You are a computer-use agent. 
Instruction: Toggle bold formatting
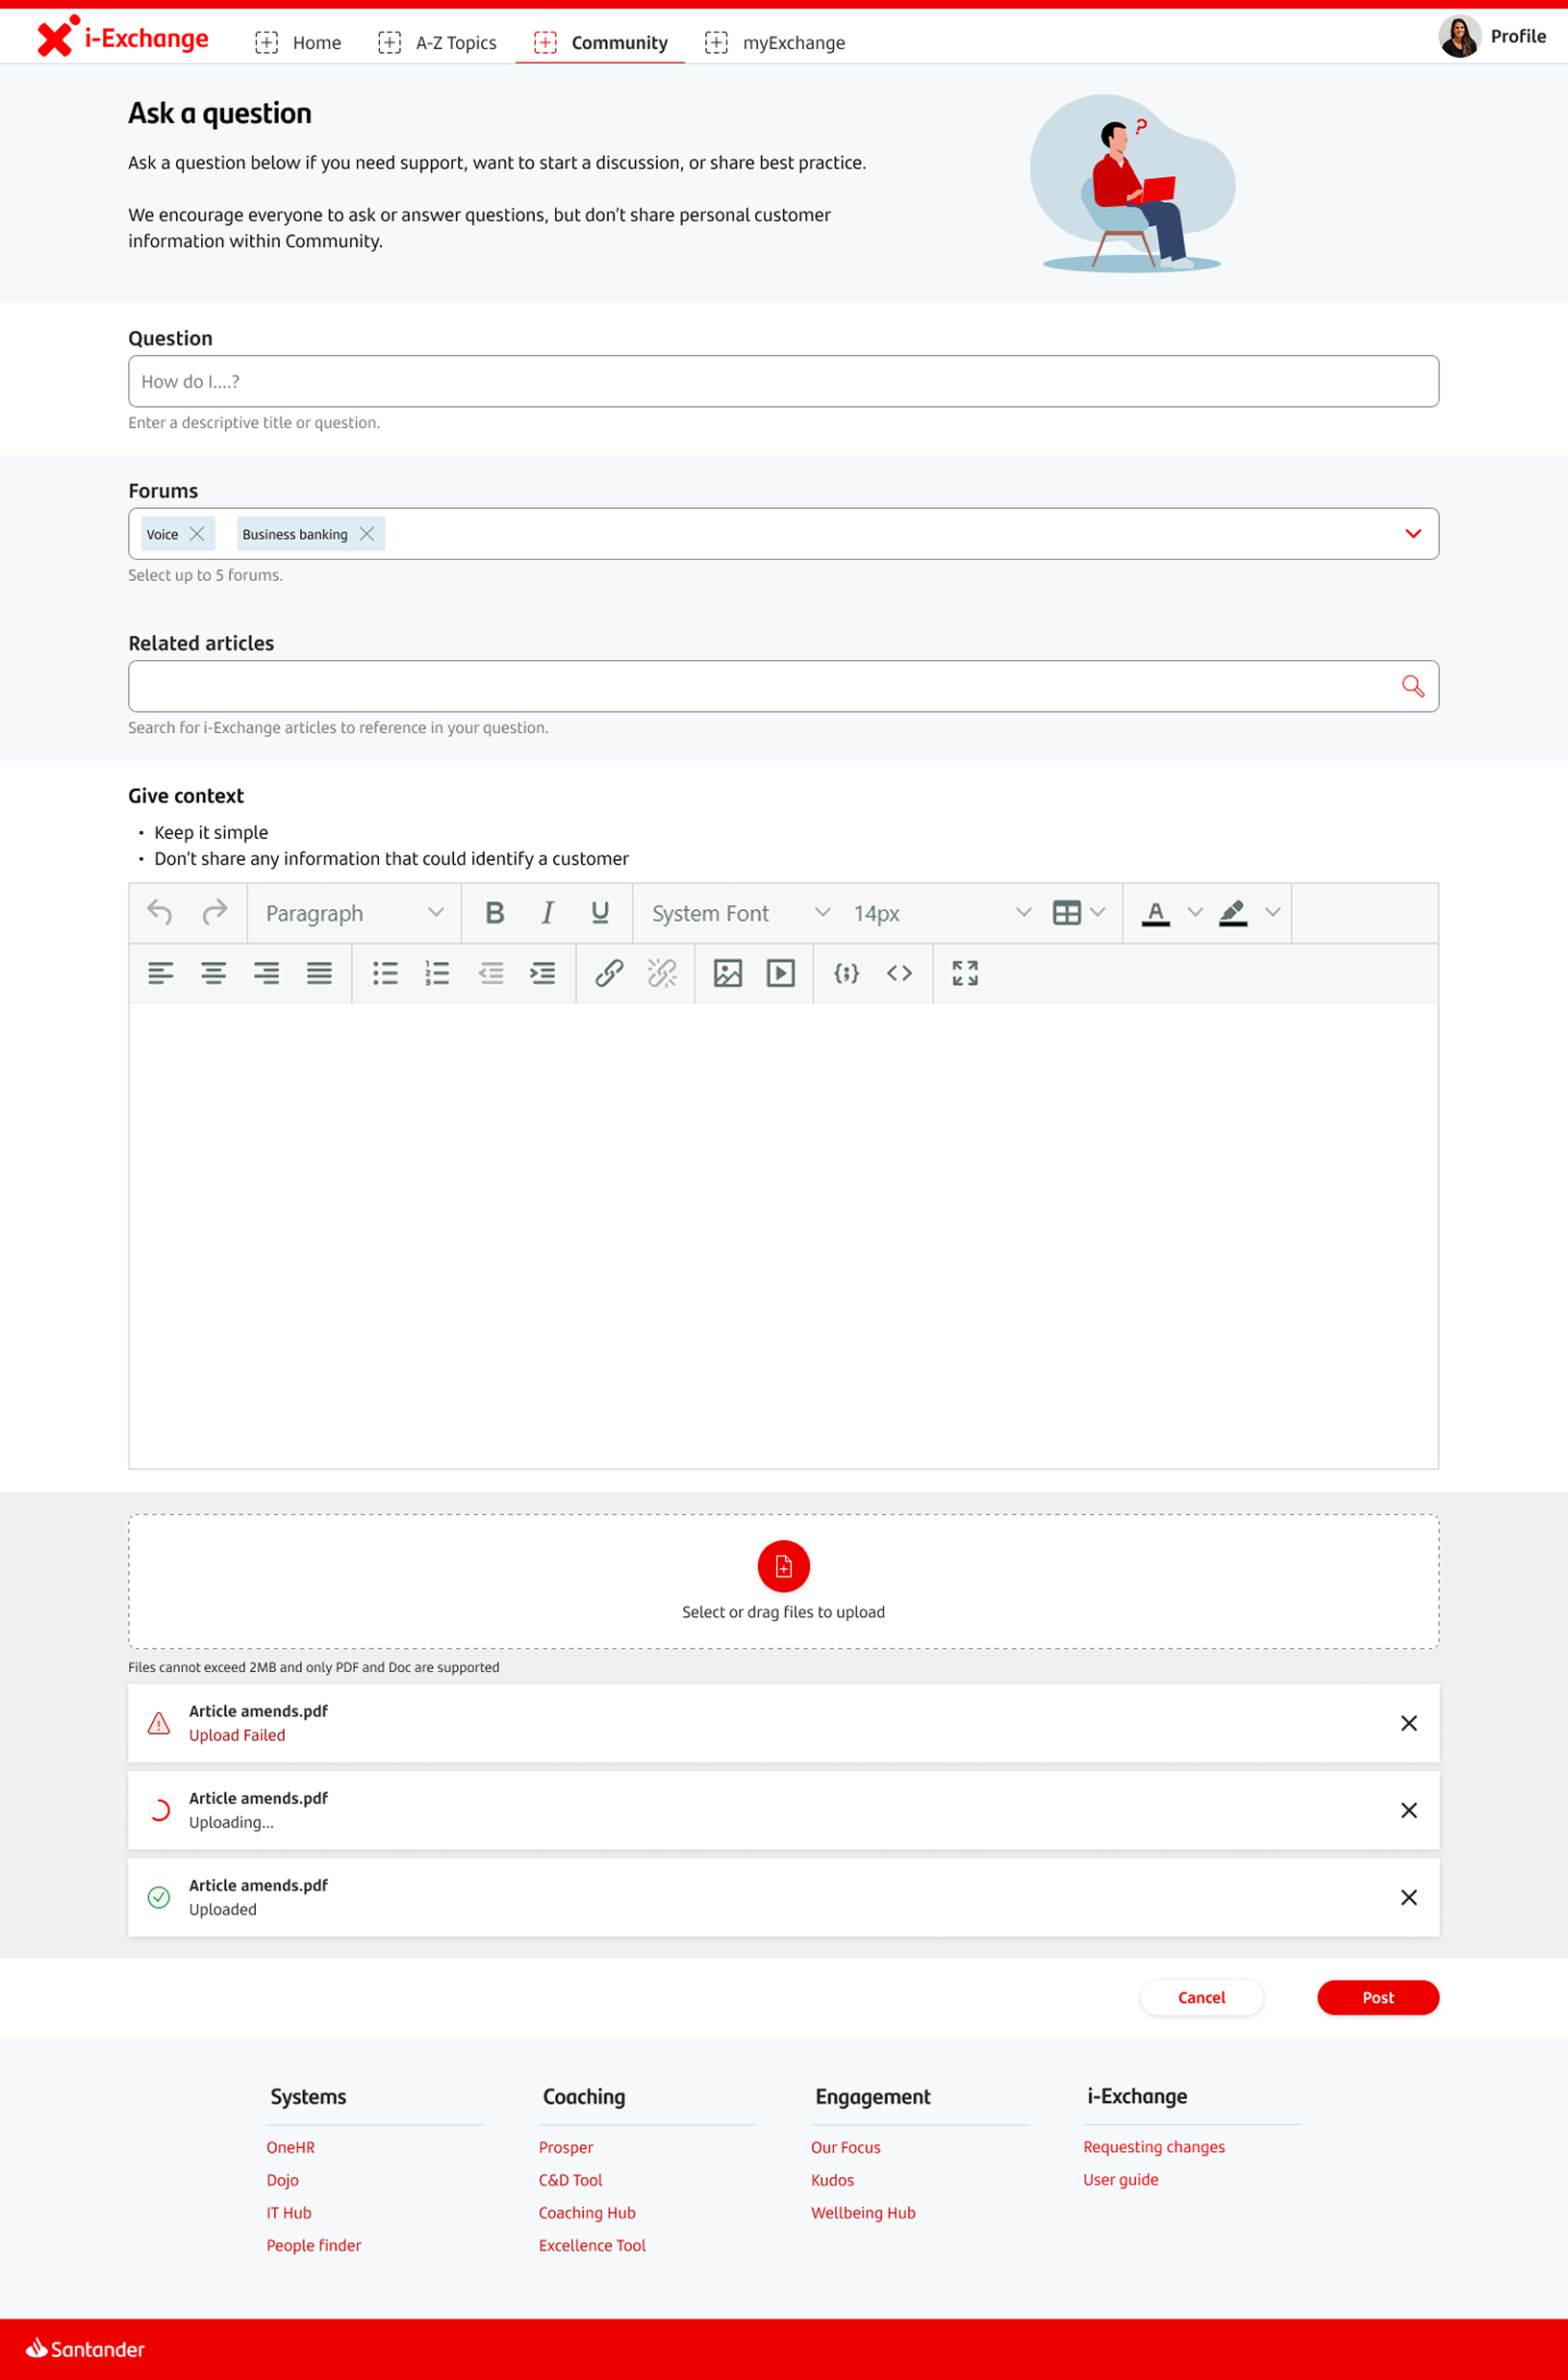(495, 912)
